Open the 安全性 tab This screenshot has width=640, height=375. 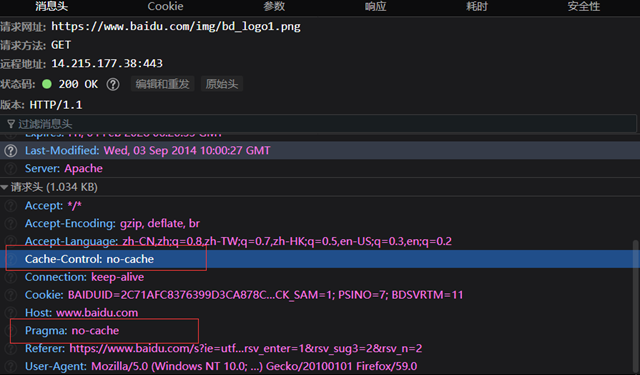coord(584,7)
